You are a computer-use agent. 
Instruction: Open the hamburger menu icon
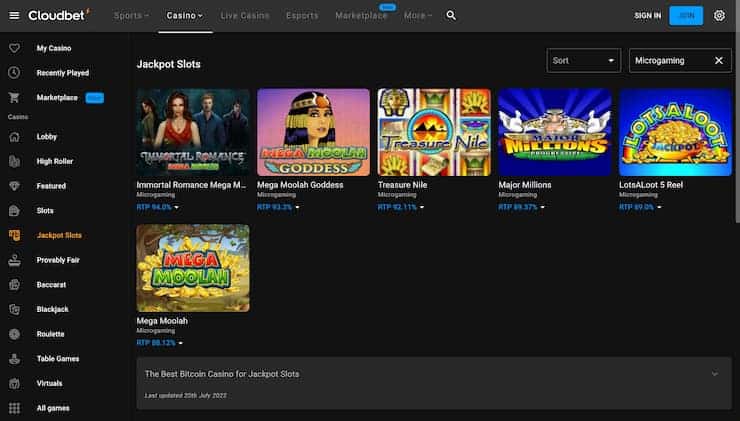(14, 16)
